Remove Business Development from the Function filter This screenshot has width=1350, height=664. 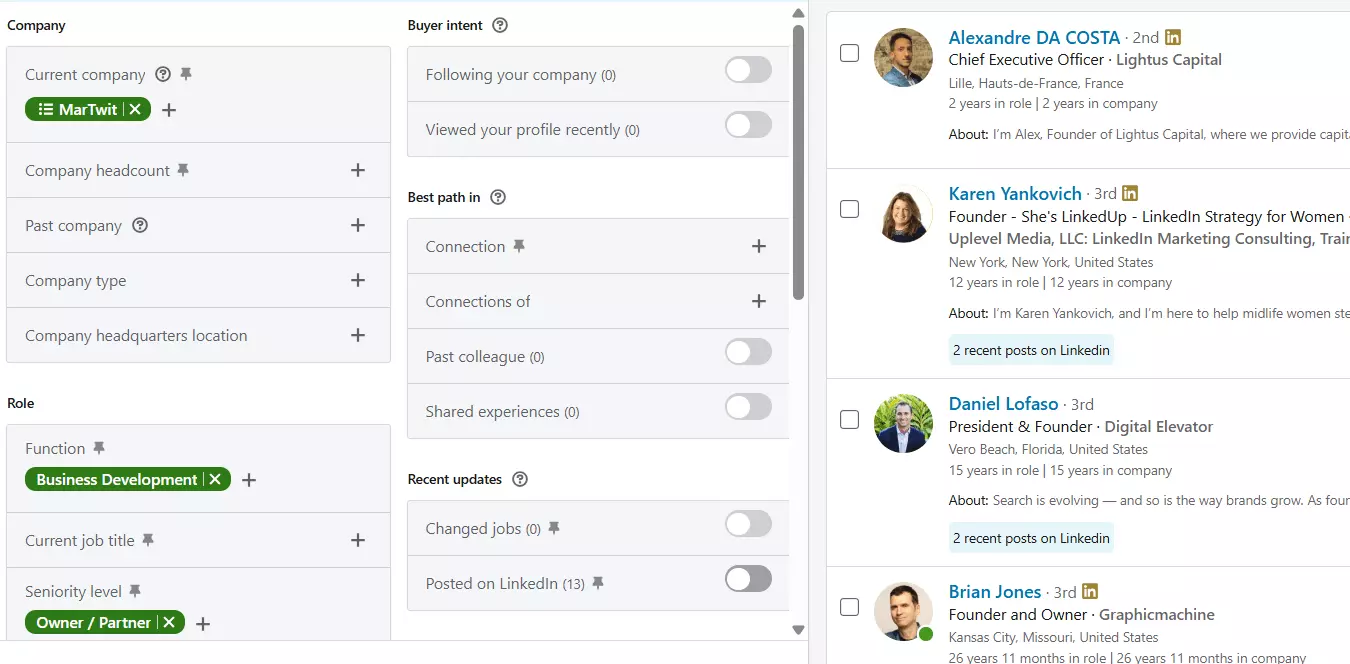215,479
